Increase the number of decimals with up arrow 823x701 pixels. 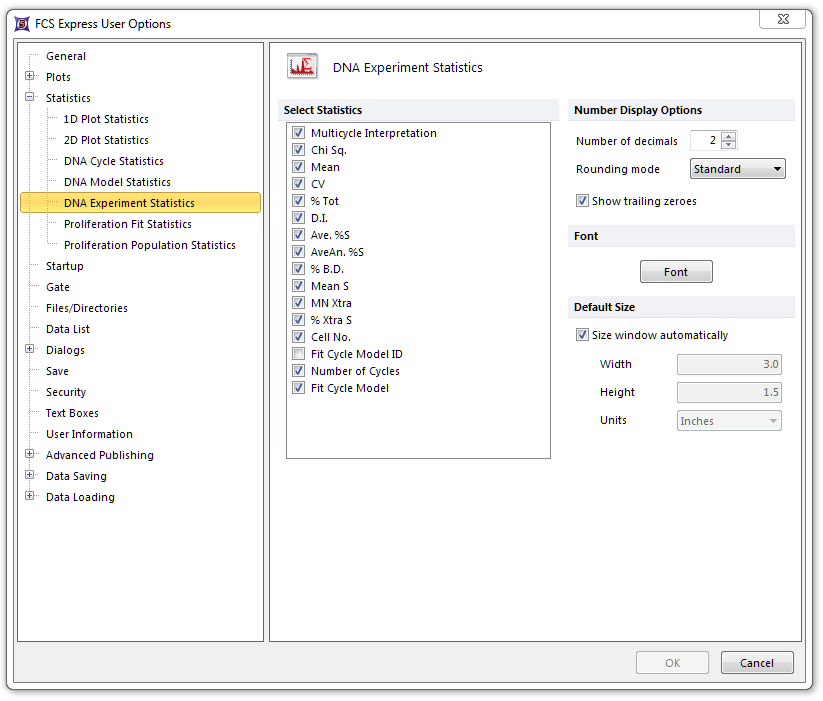coord(729,137)
